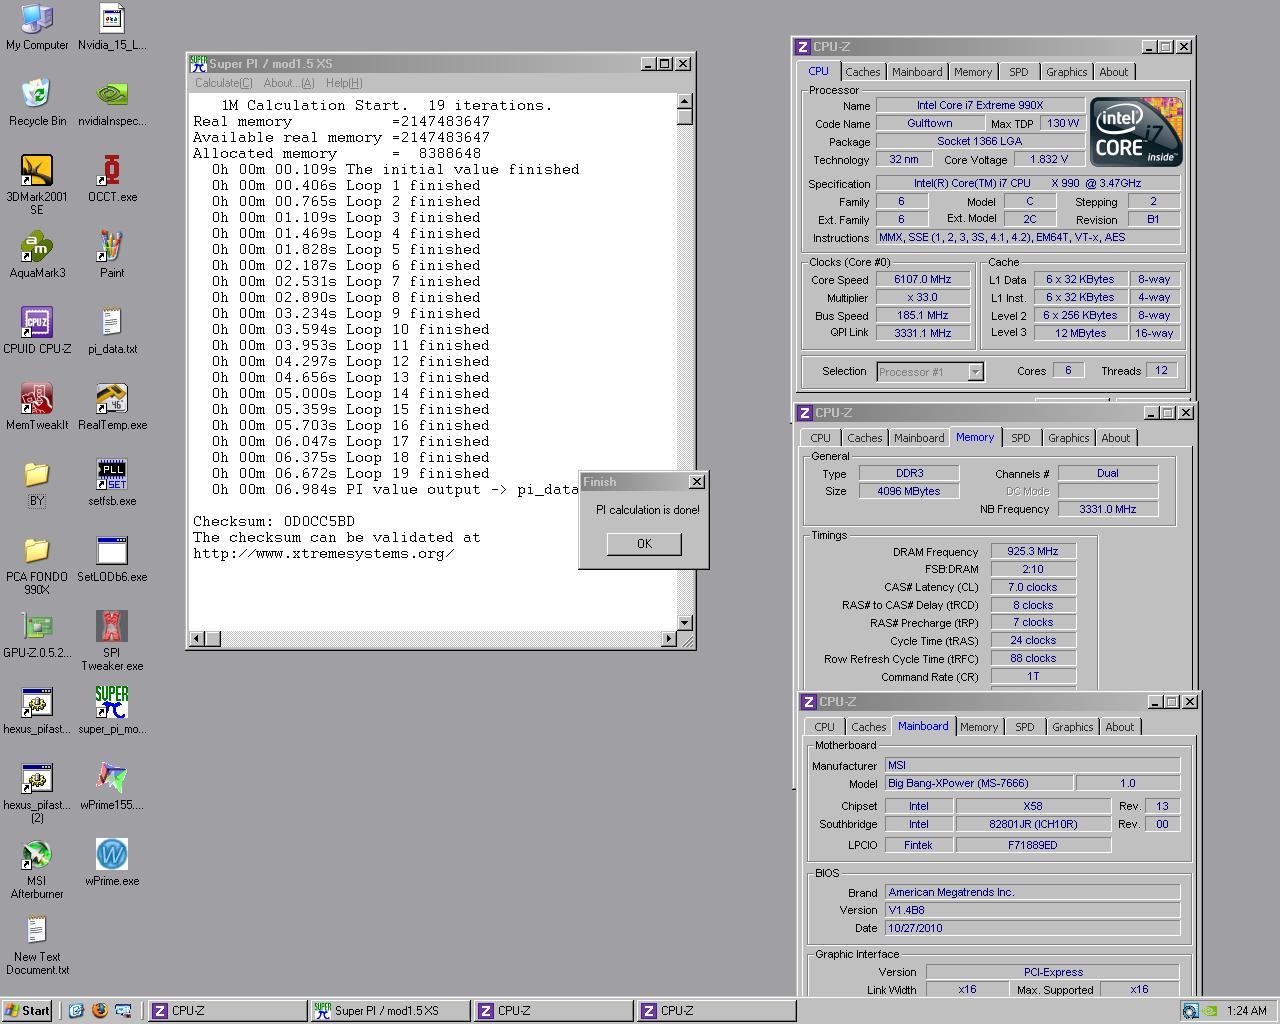This screenshot has height=1024, width=1280.
Task: Launch GPU-Z.0.5.2 desktop icon
Action: pos(37,634)
